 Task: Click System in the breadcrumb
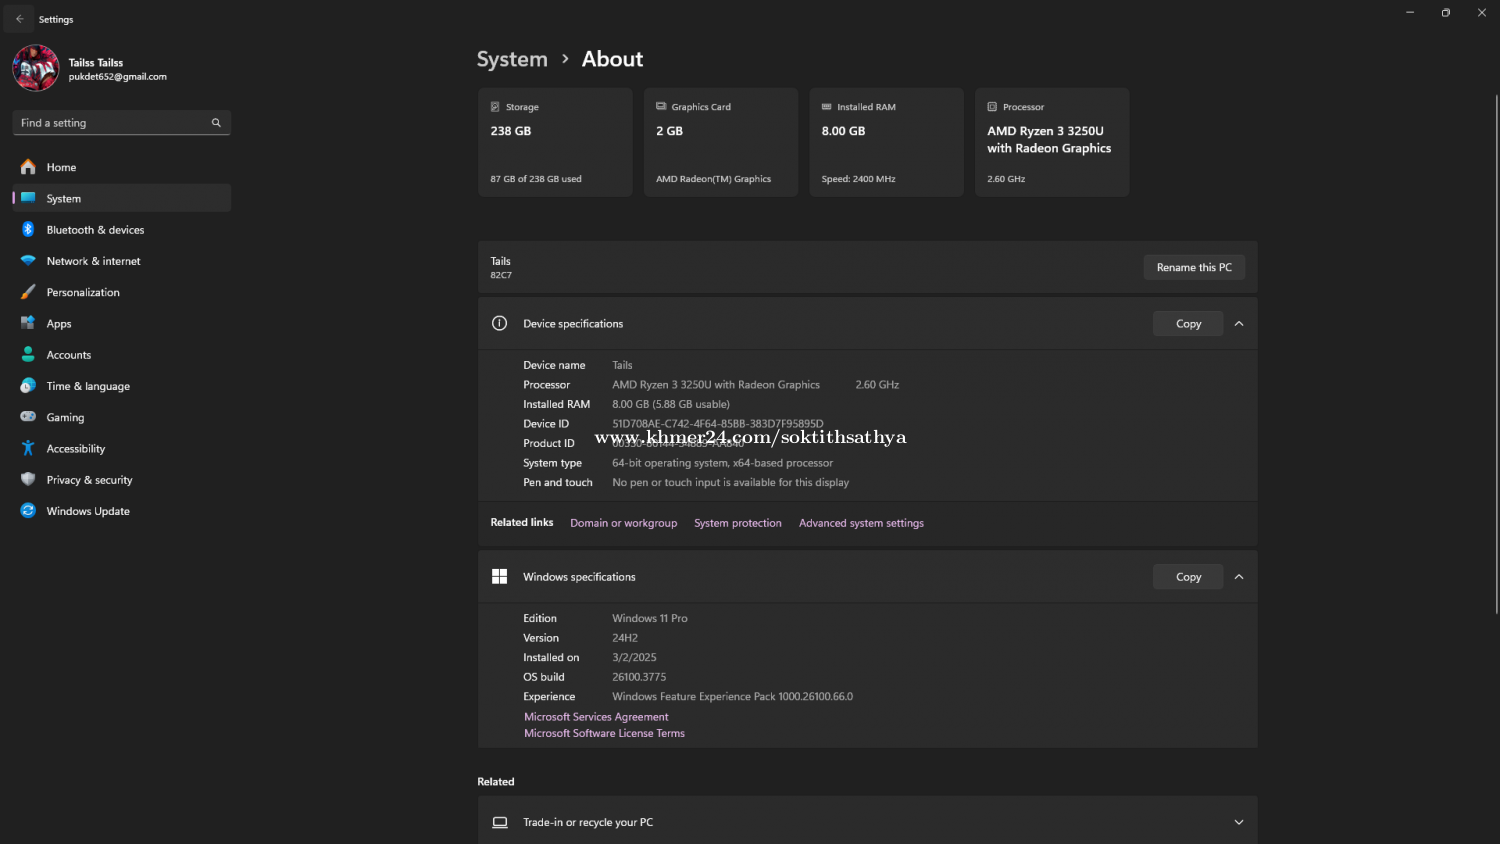512,59
